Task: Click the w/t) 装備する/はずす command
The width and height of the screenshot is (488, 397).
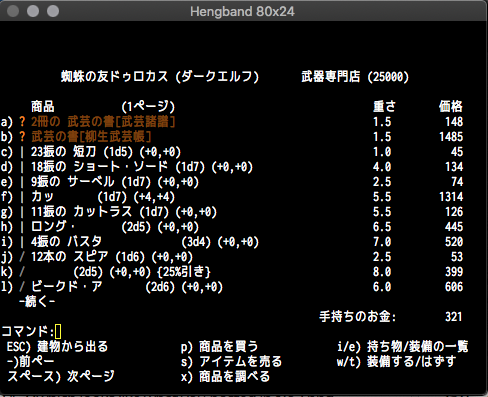Action: pos(396,362)
